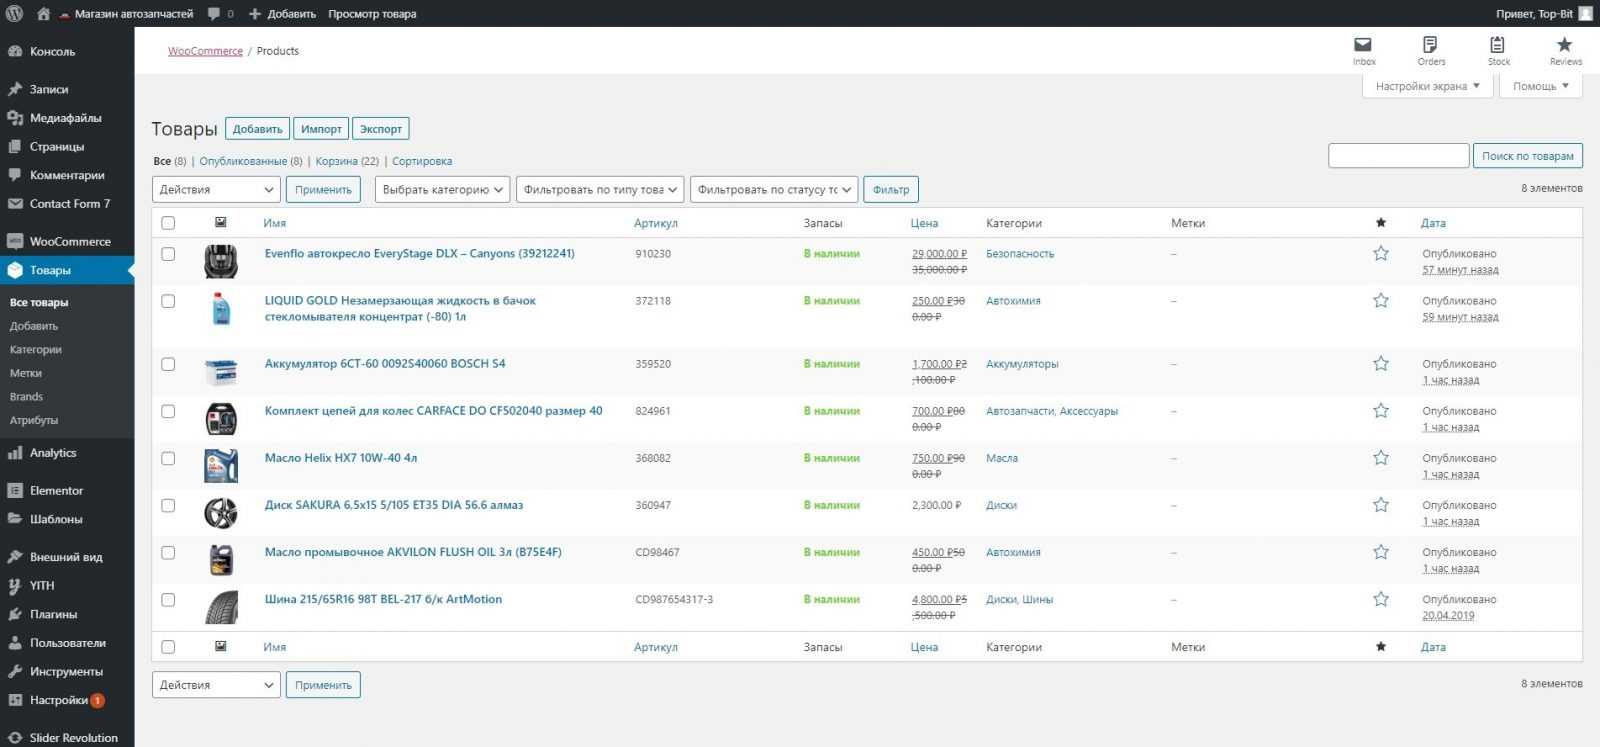Screen dimensions: 1600x747
Task: Open the Фильтровать по статусу dropdown
Action: click(x=774, y=189)
